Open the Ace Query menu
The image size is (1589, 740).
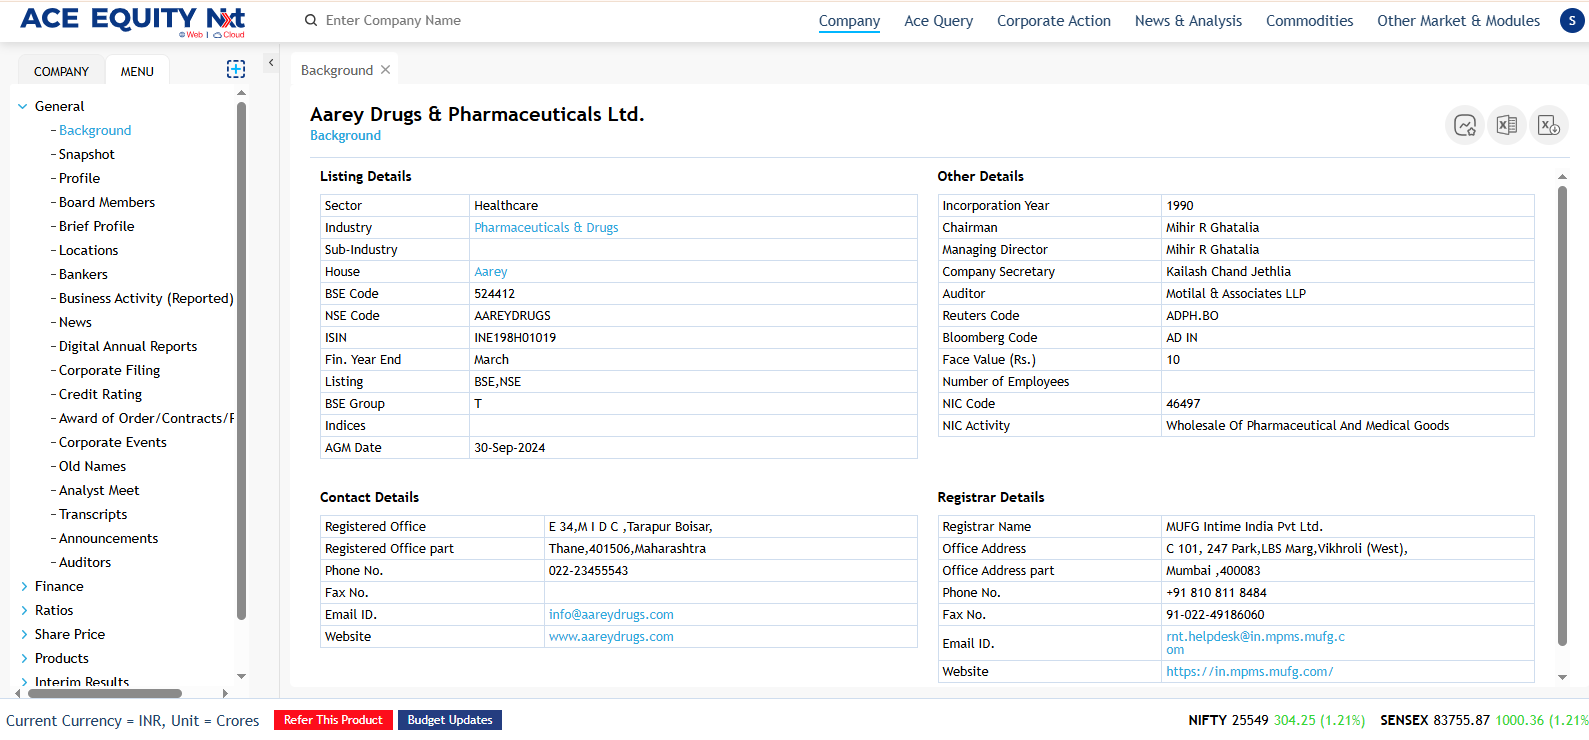tap(938, 21)
